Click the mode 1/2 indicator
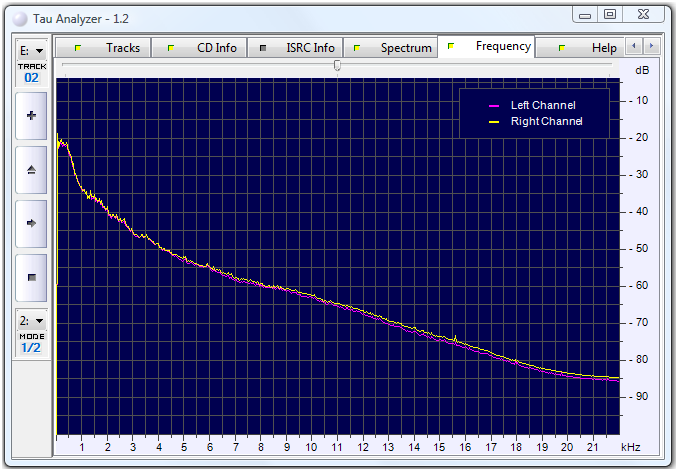The height and width of the screenshot is (471, 678). click(x=31, y=348)
